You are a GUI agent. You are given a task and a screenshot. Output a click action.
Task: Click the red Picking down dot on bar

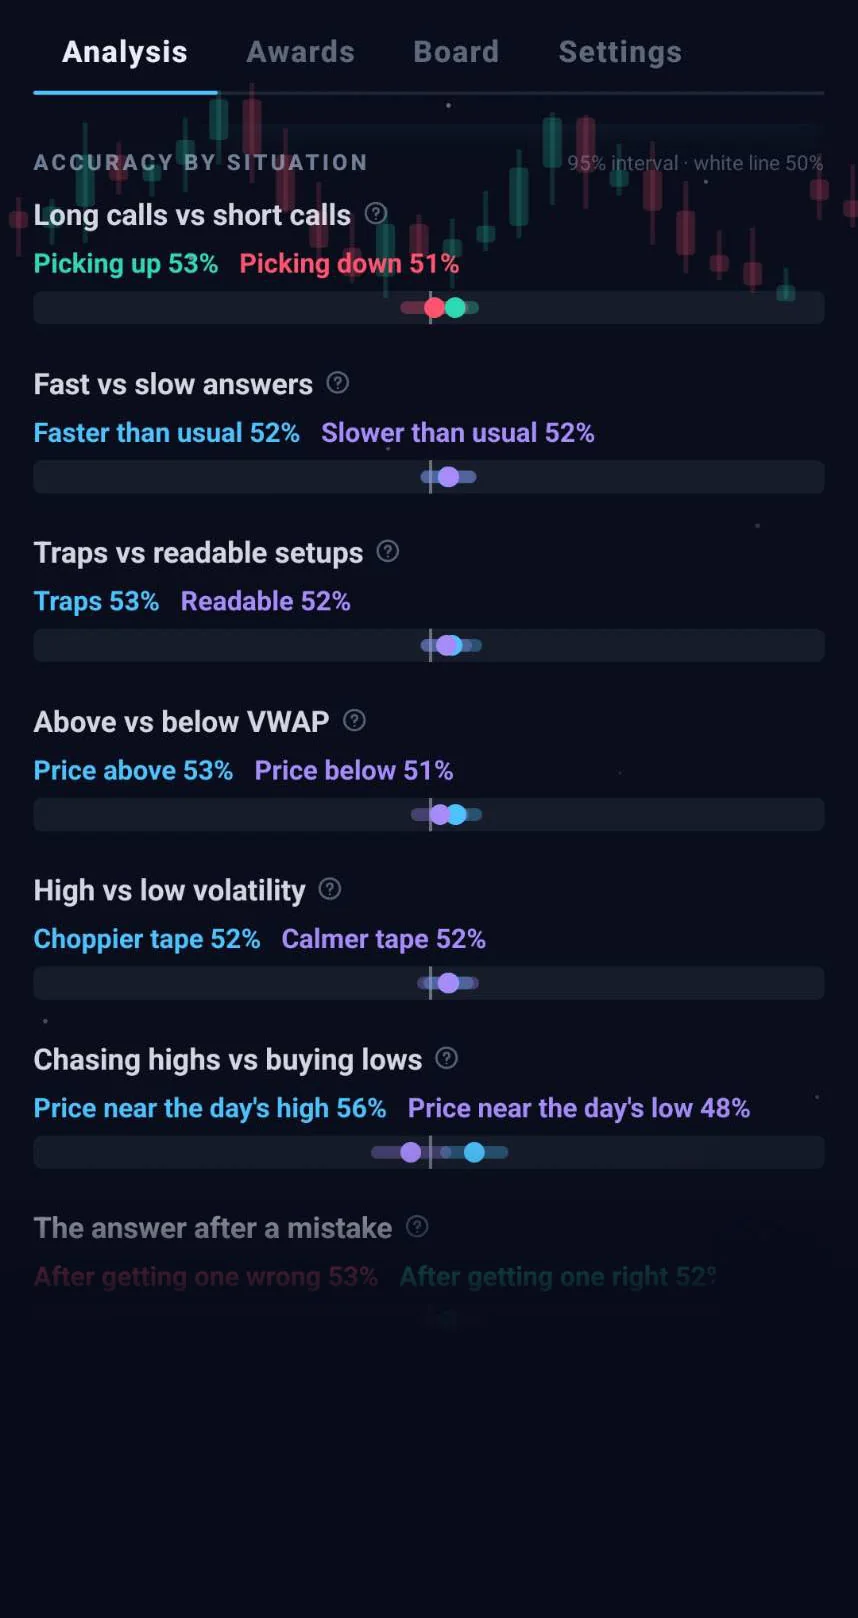434,307
